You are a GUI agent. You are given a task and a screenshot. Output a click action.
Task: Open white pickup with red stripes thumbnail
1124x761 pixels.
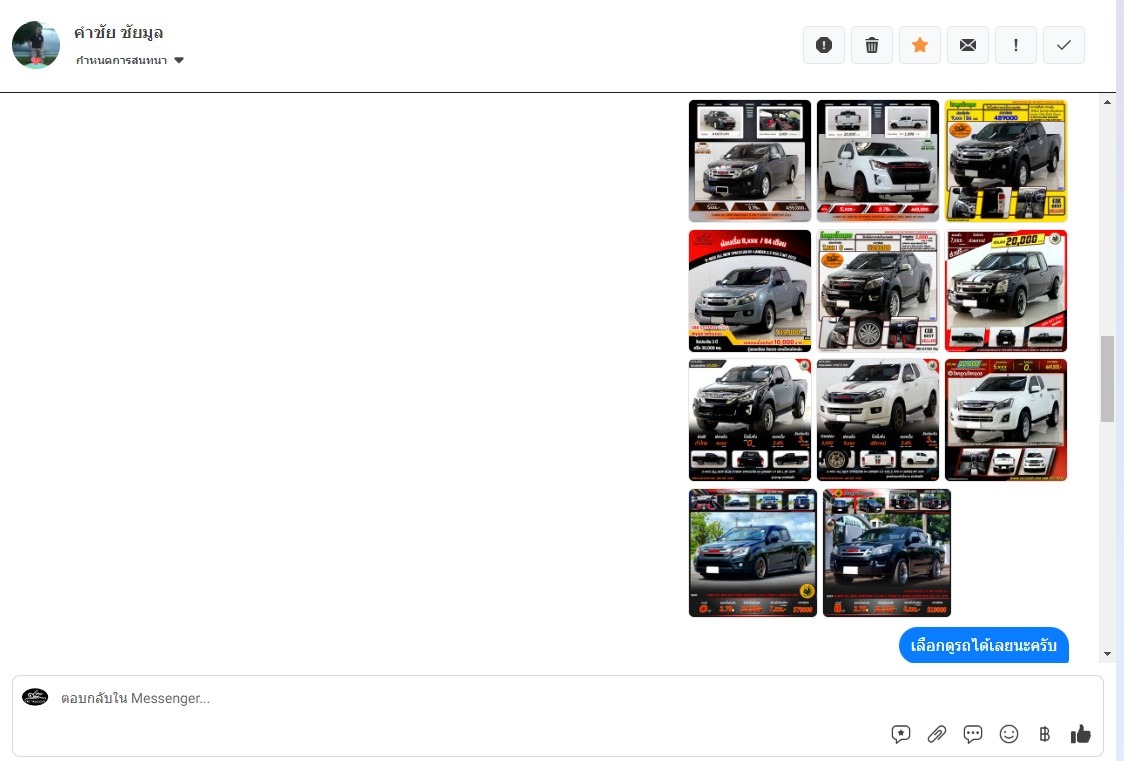878,420
